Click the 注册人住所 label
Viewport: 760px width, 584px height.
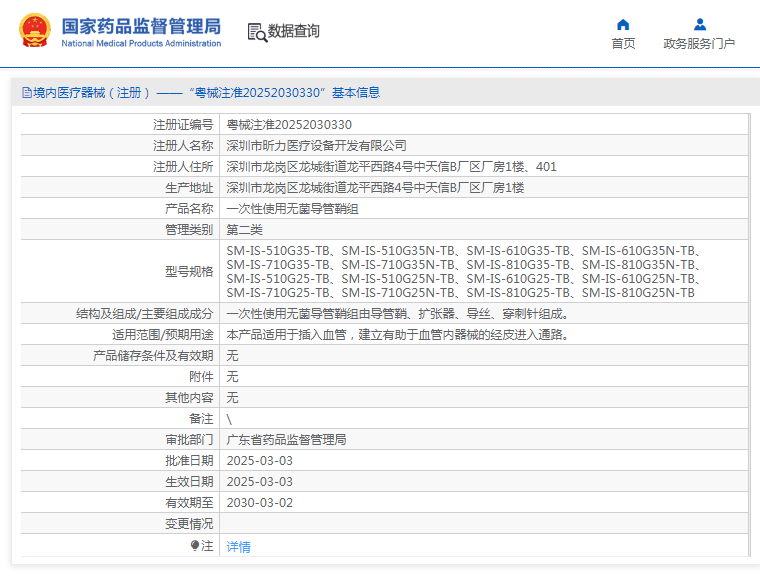pyautogui.click(x=183, y=167)
